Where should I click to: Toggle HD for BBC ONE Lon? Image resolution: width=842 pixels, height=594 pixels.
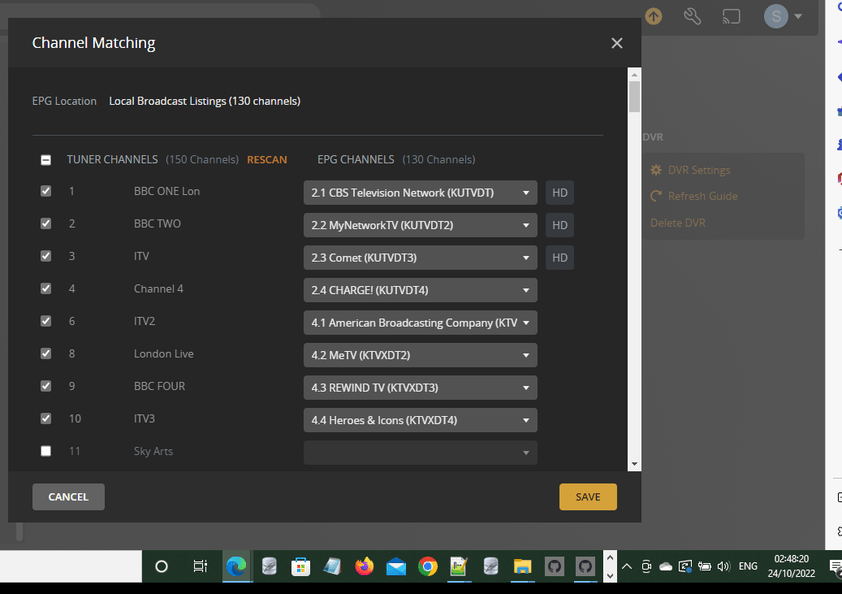pyautogui.click(x=560, y=193)
